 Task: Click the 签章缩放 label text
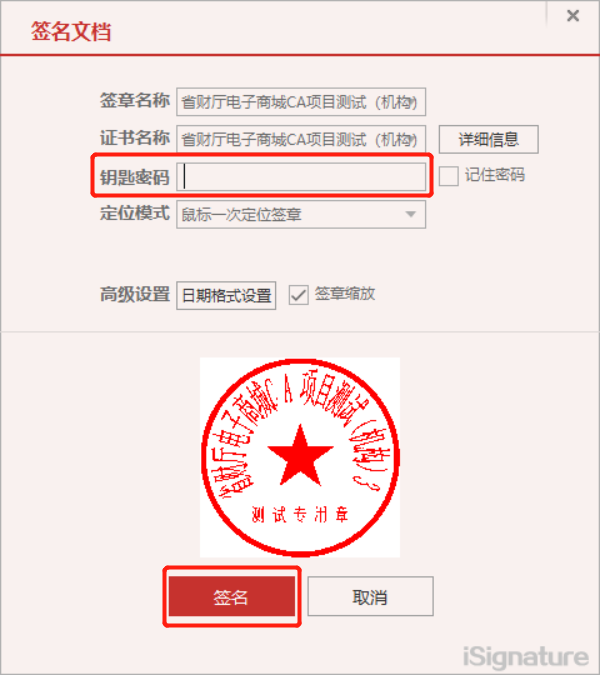[x=345, y=294]
